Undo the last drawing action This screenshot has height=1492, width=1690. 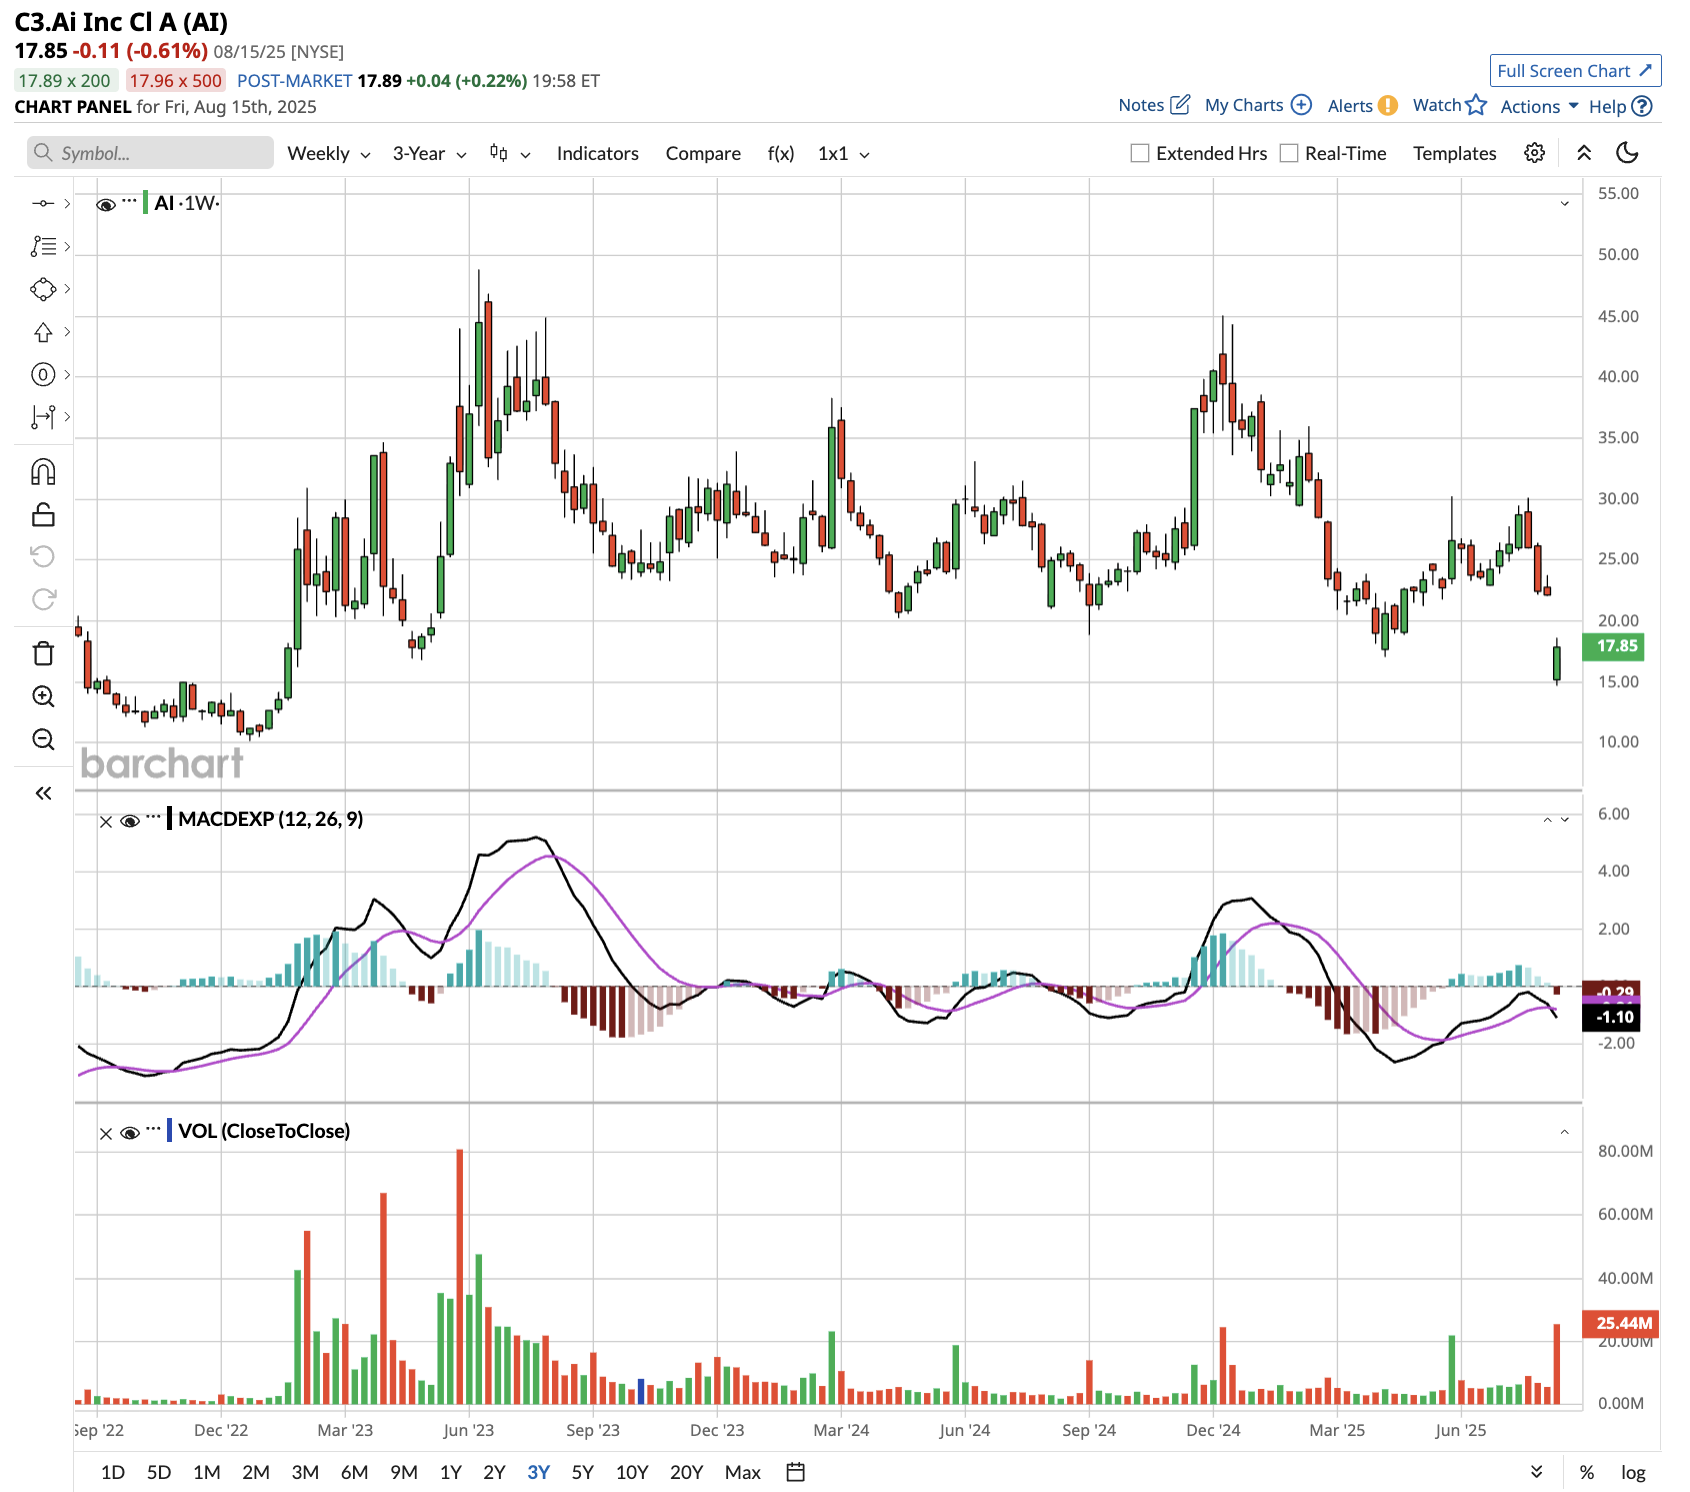[43, 556]
